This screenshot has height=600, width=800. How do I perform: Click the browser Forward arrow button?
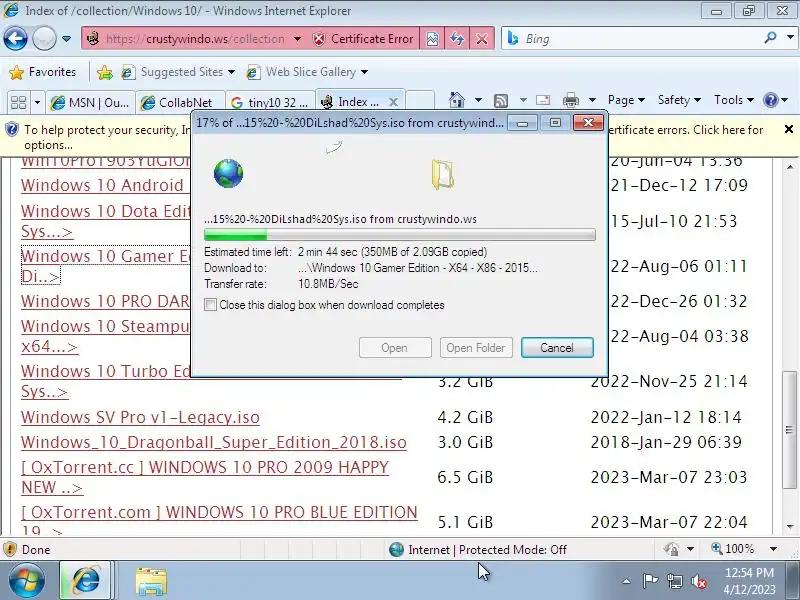[x=44, y=38]
